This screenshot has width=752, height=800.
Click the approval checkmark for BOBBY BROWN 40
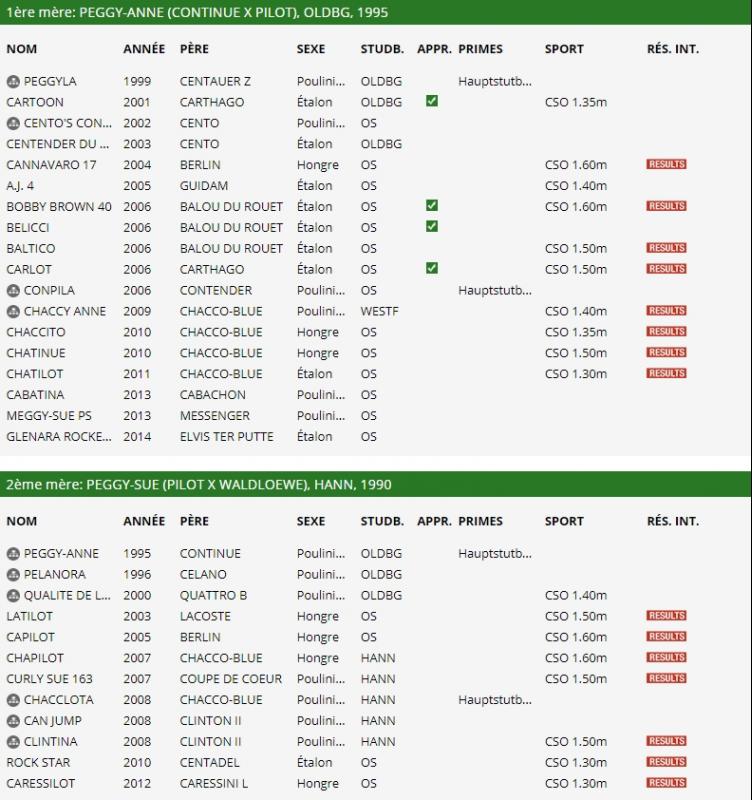432,206
